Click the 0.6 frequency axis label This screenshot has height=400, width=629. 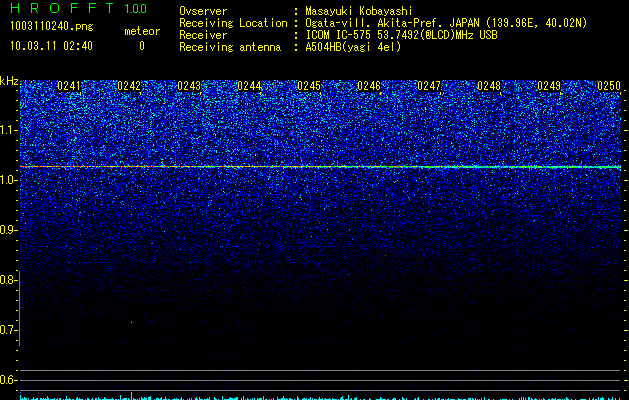pos(7,380)
